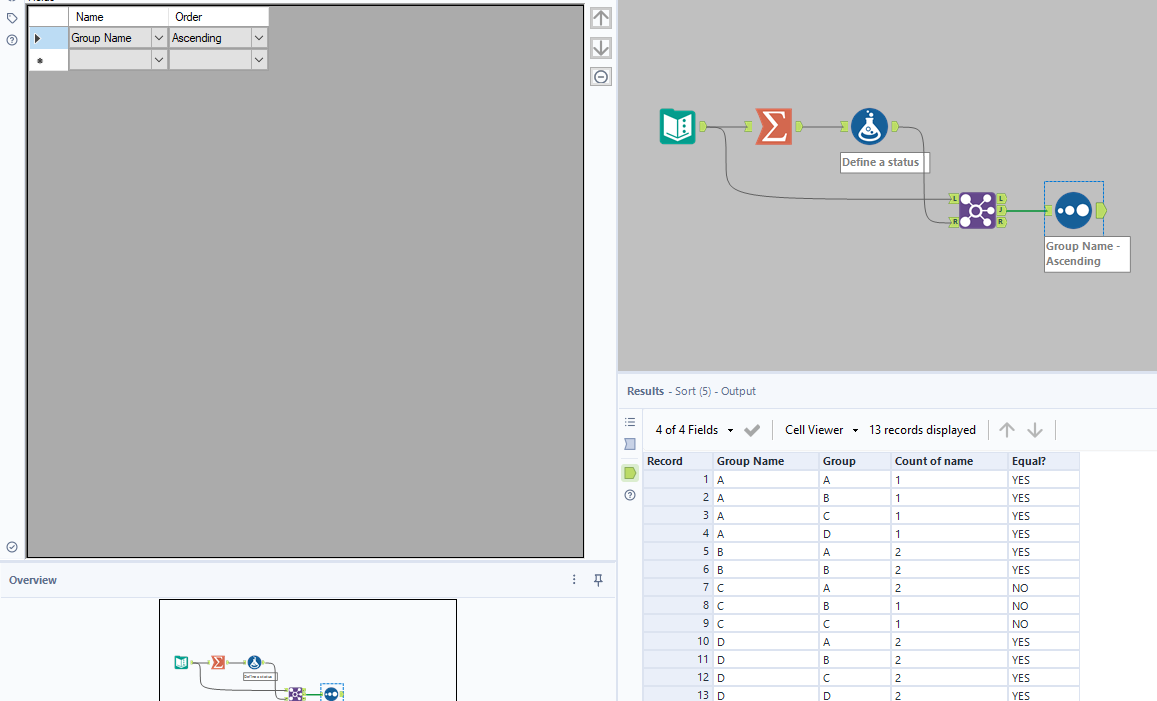The height and width of the screenshot is (701, 1157).
Task: Click the minus button to remove the sort field
Action: point(600,76)
